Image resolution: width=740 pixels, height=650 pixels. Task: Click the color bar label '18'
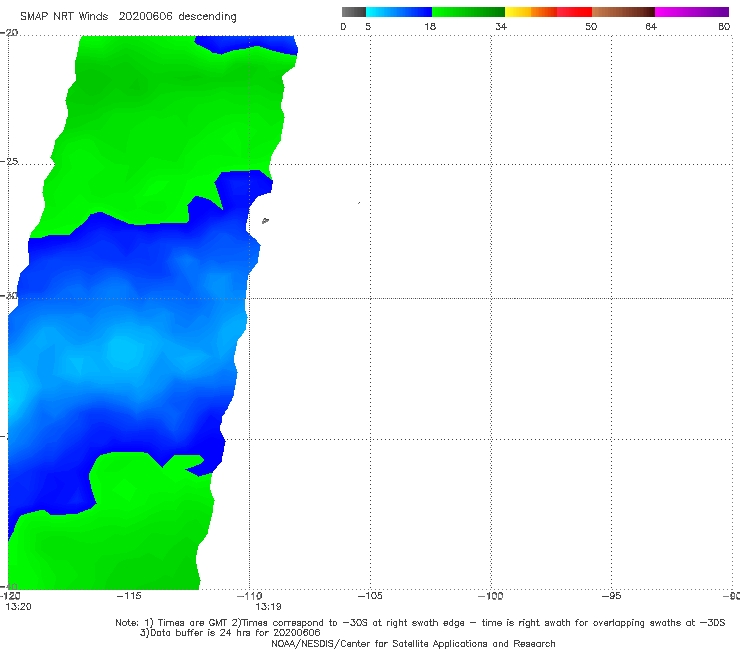tap(430, 26)
